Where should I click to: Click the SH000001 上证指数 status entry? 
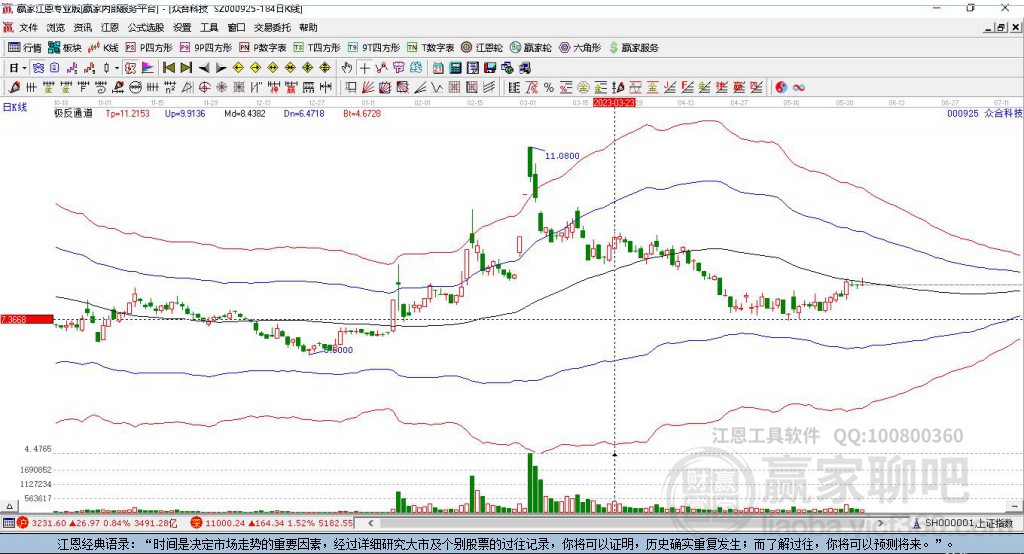[964, 523]
